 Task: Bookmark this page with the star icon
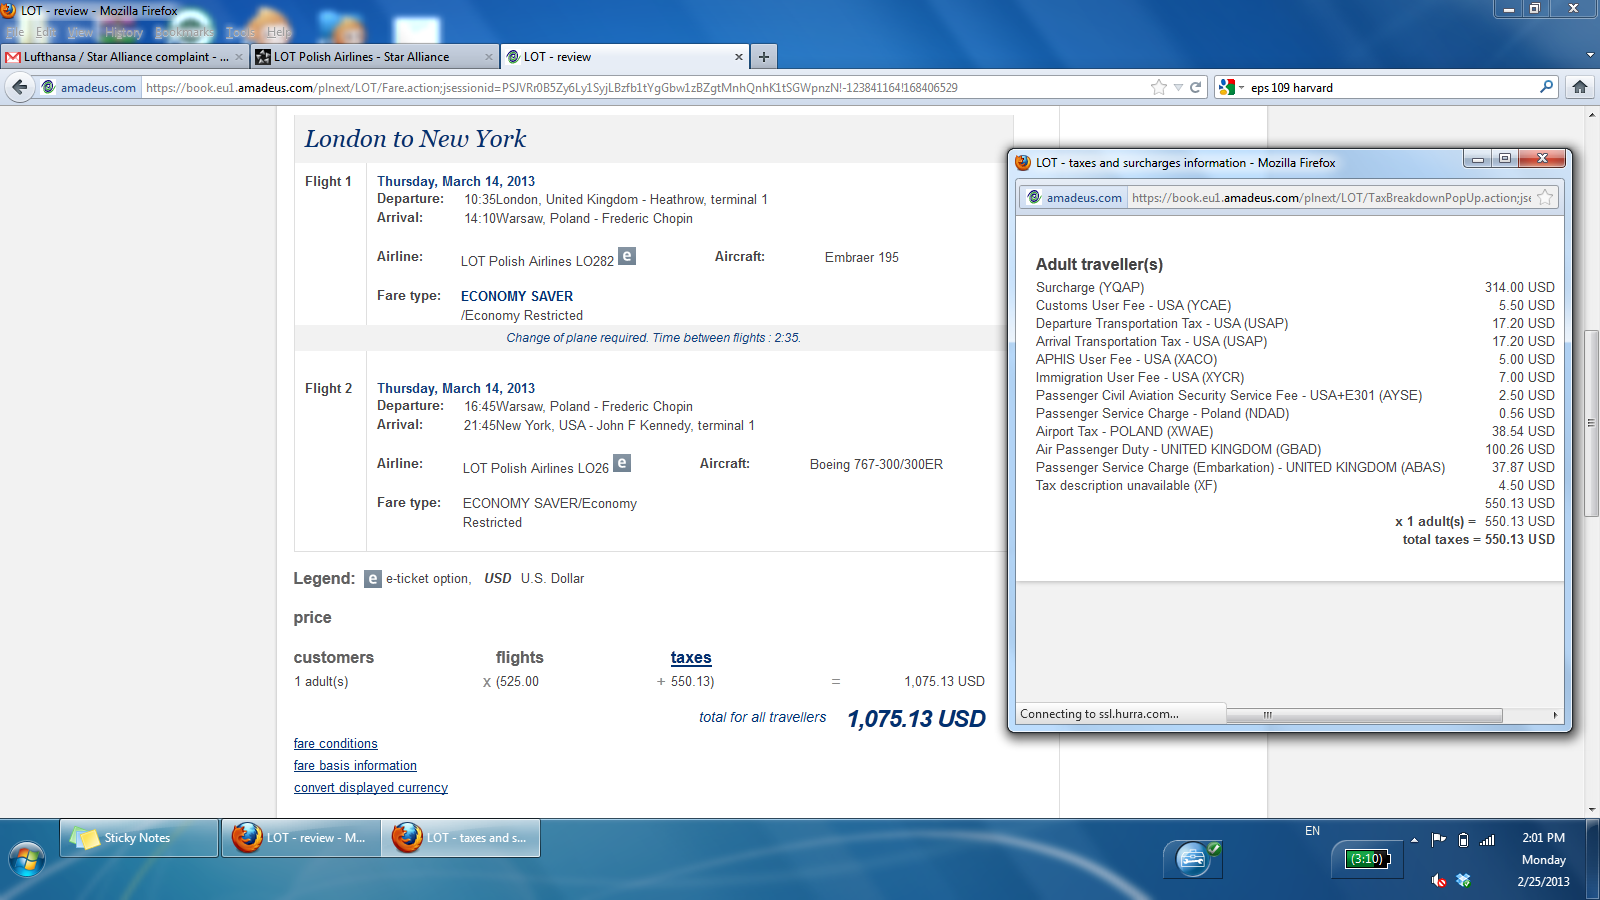pyautogui.click(x=1159, y=87)
